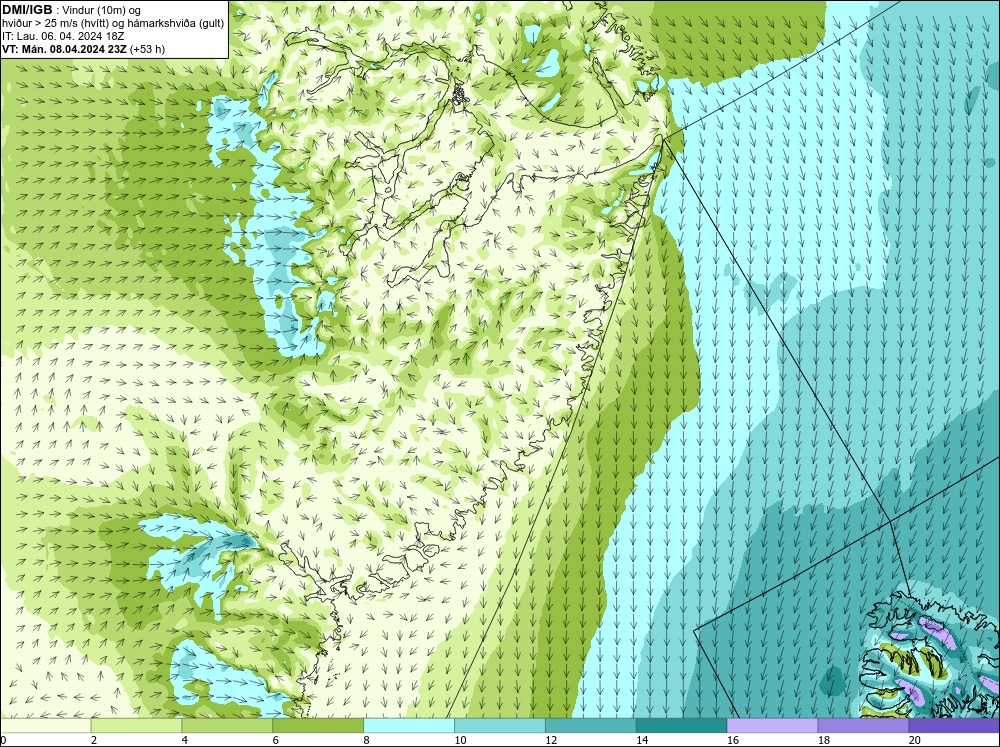Click the legend value label 2

(x=94, y=740)
